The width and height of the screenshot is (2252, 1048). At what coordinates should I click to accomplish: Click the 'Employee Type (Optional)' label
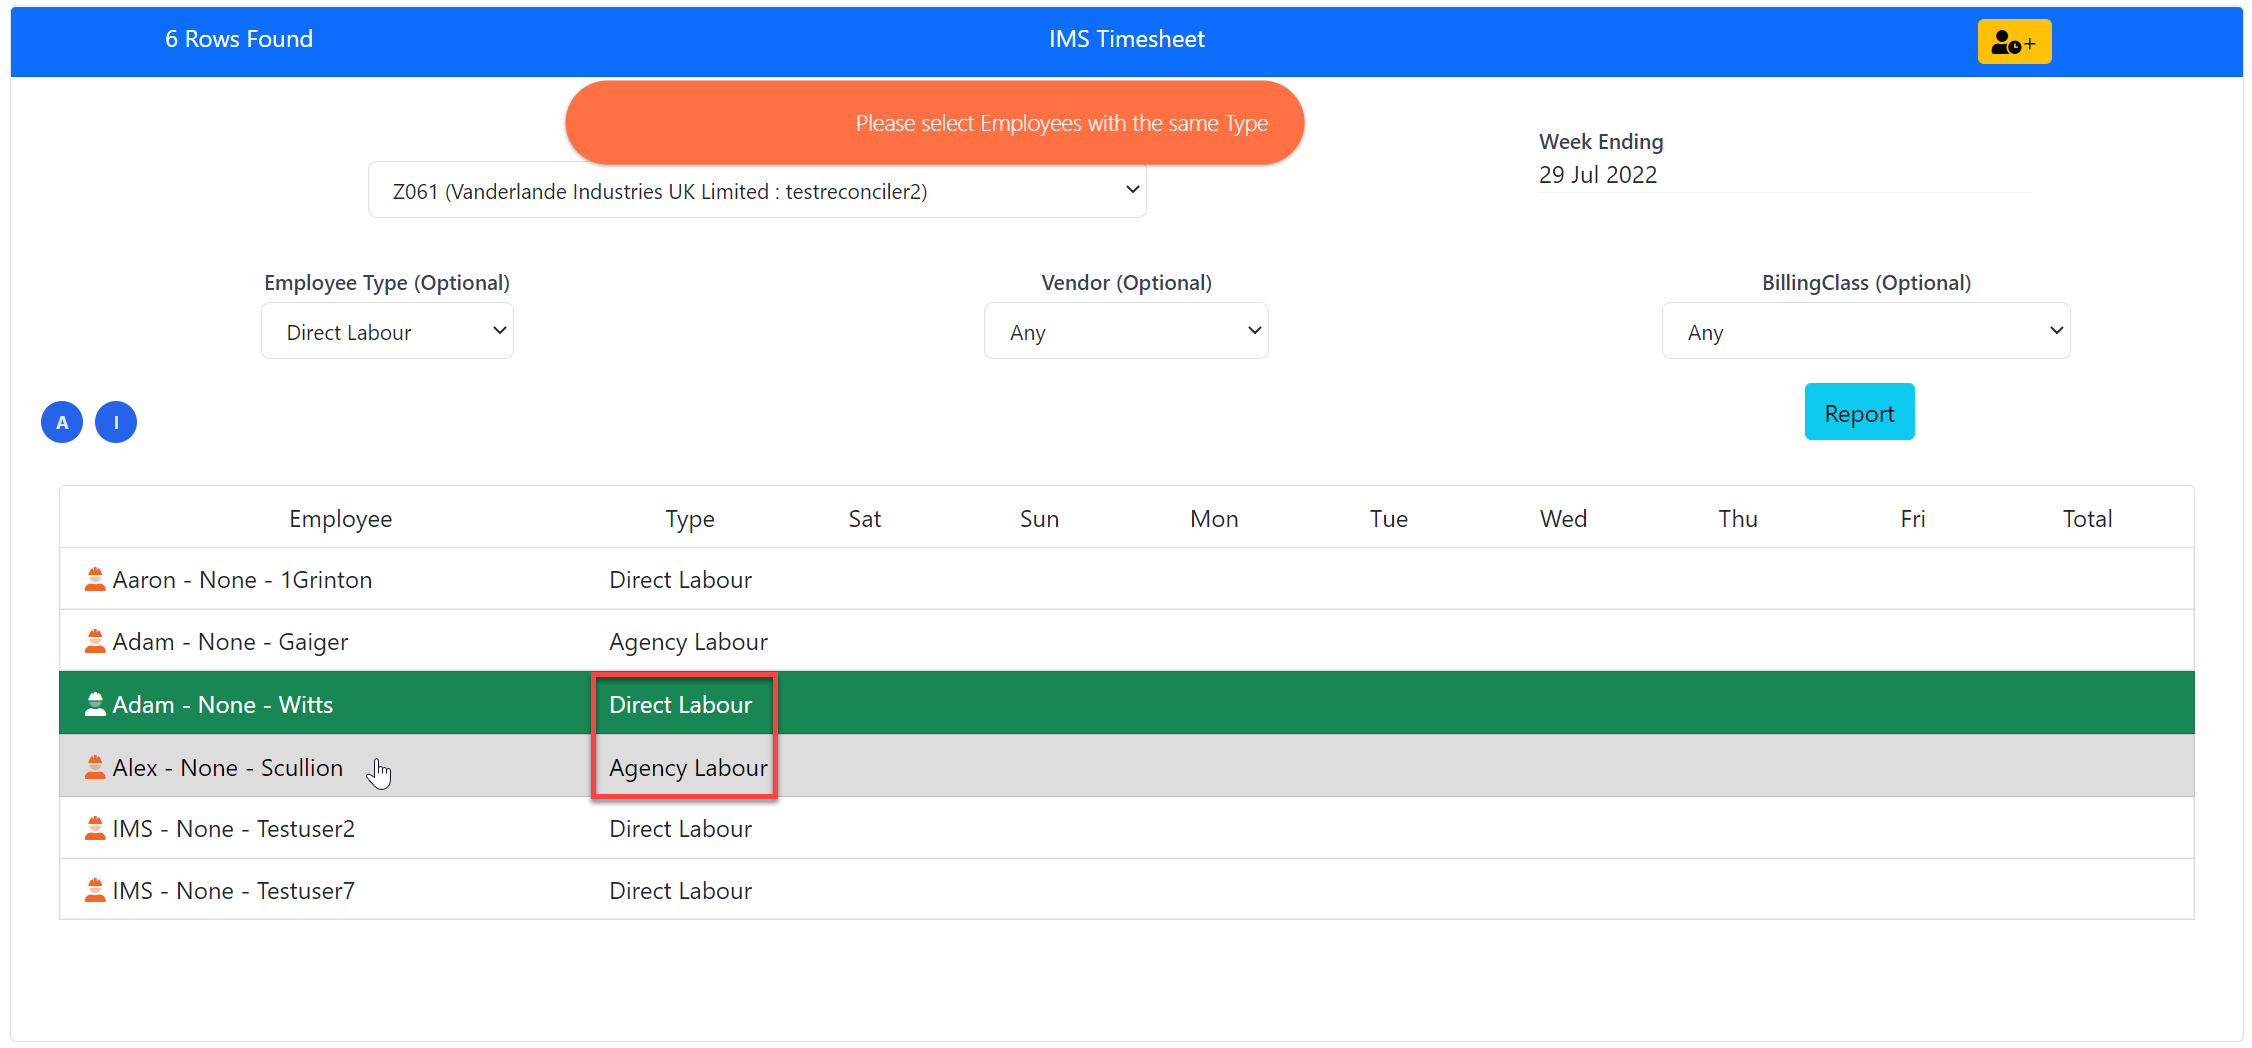click(x=387, y=283)
